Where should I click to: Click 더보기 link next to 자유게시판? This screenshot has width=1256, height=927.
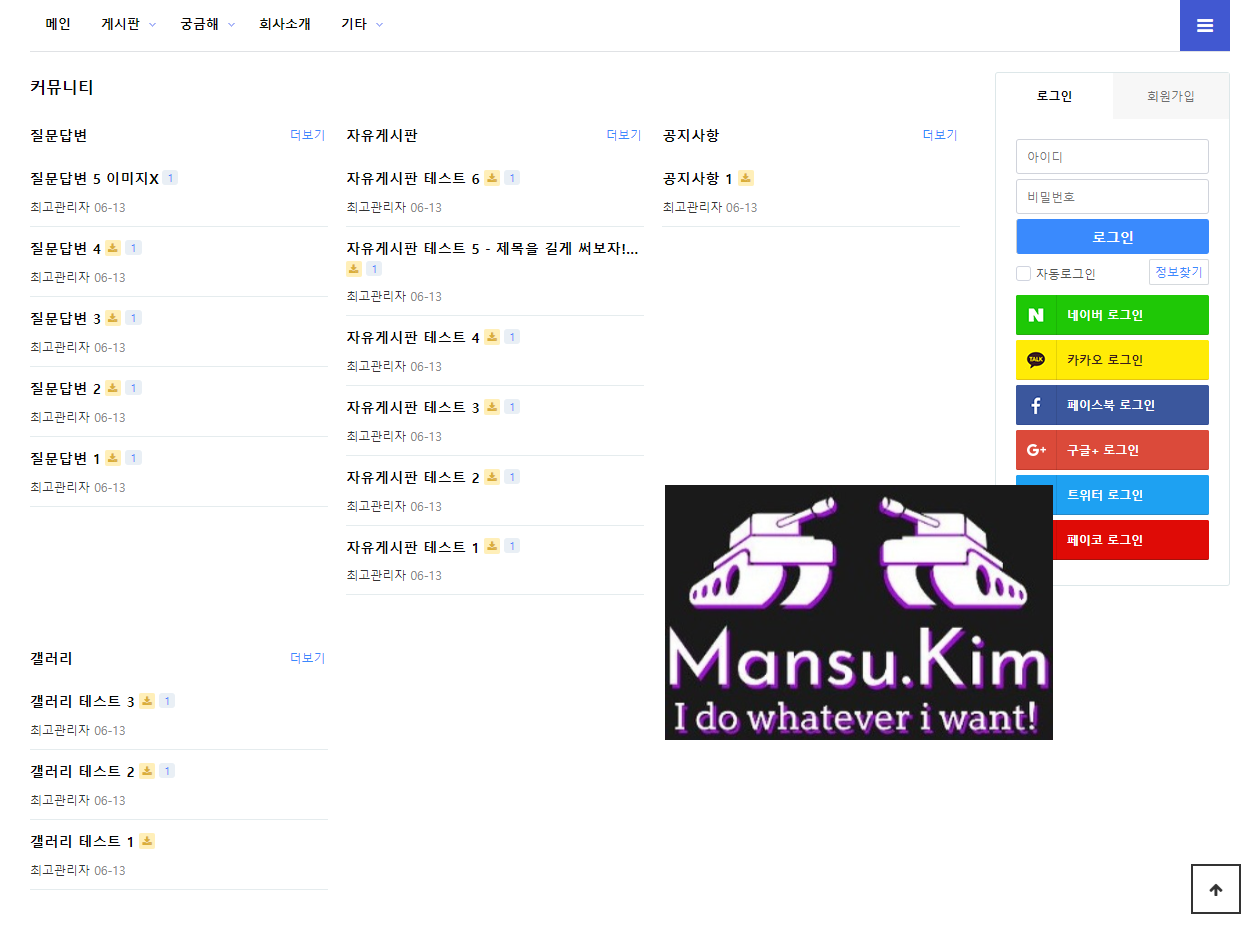[623, 135]
